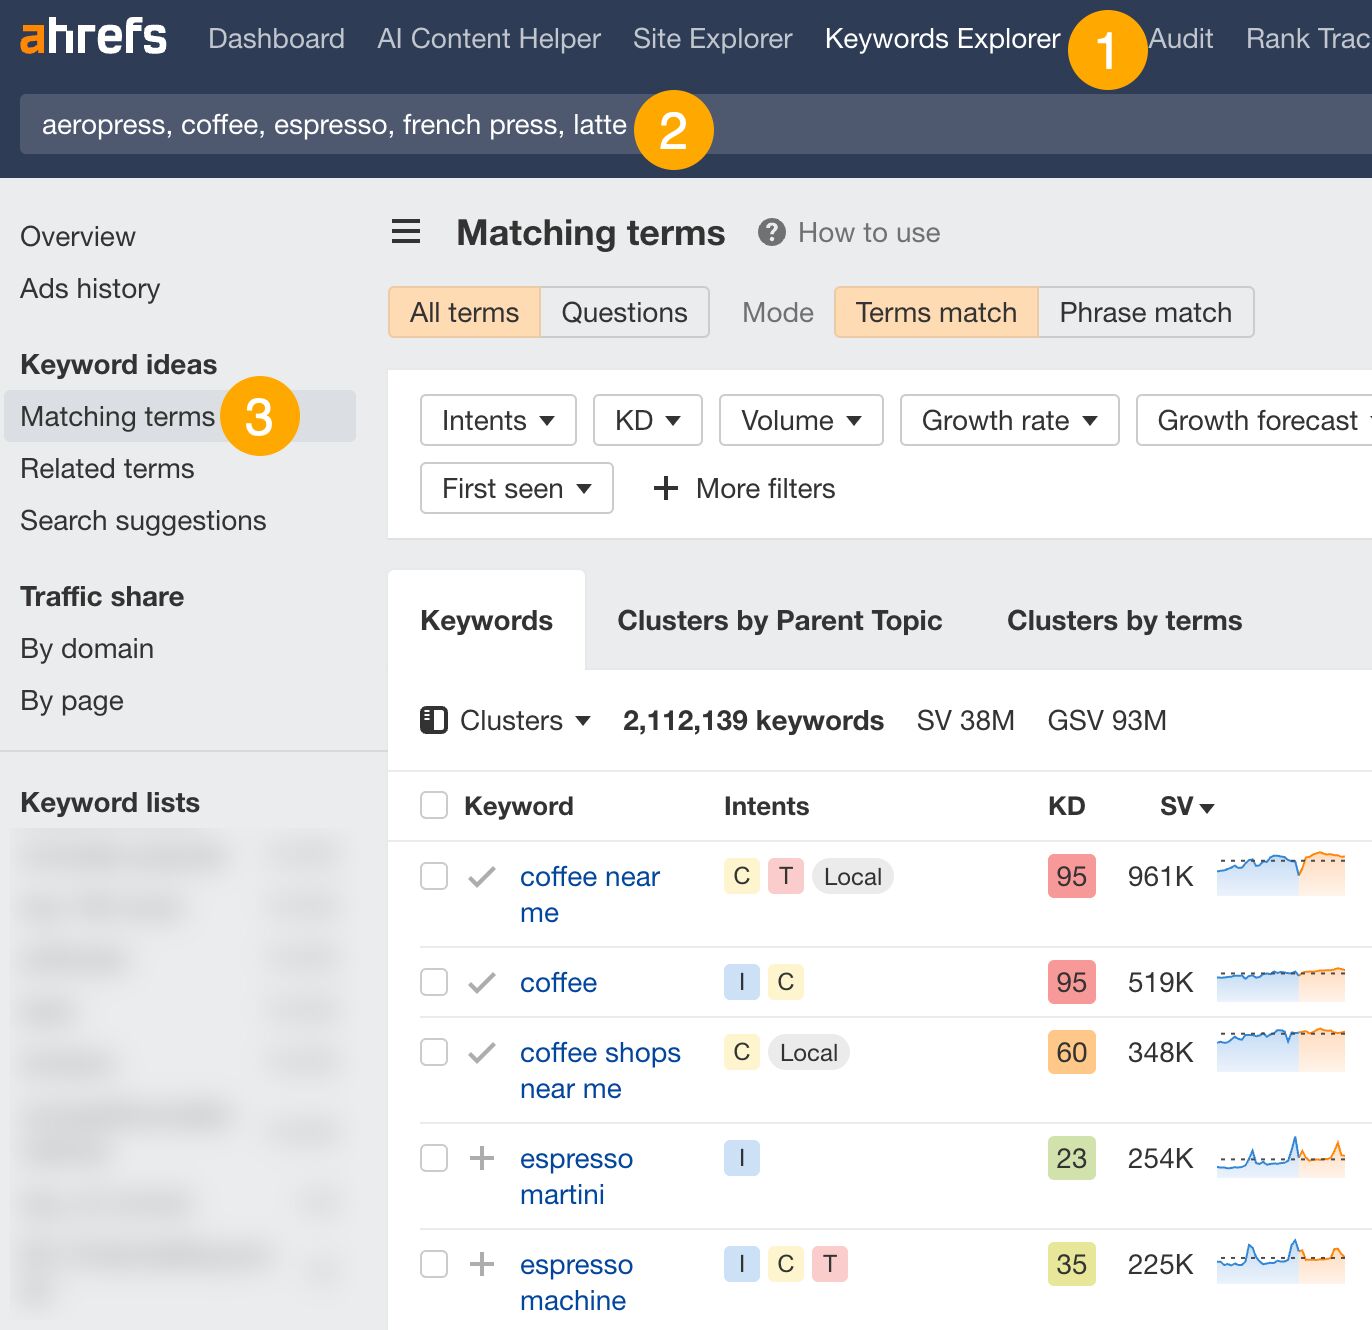Go to Related terms in the sidebar

pos(107,468)
